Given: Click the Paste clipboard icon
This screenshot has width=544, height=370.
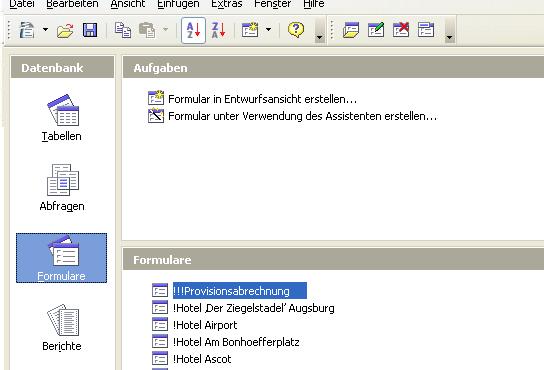Looking at the screenshot, I should [147, 30].
